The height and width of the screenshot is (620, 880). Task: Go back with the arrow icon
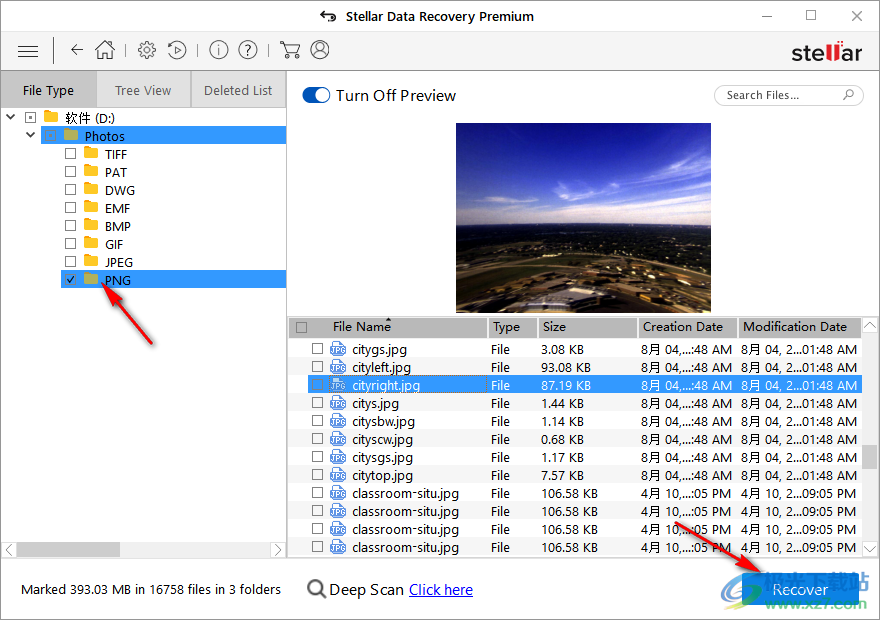[77, 50]
